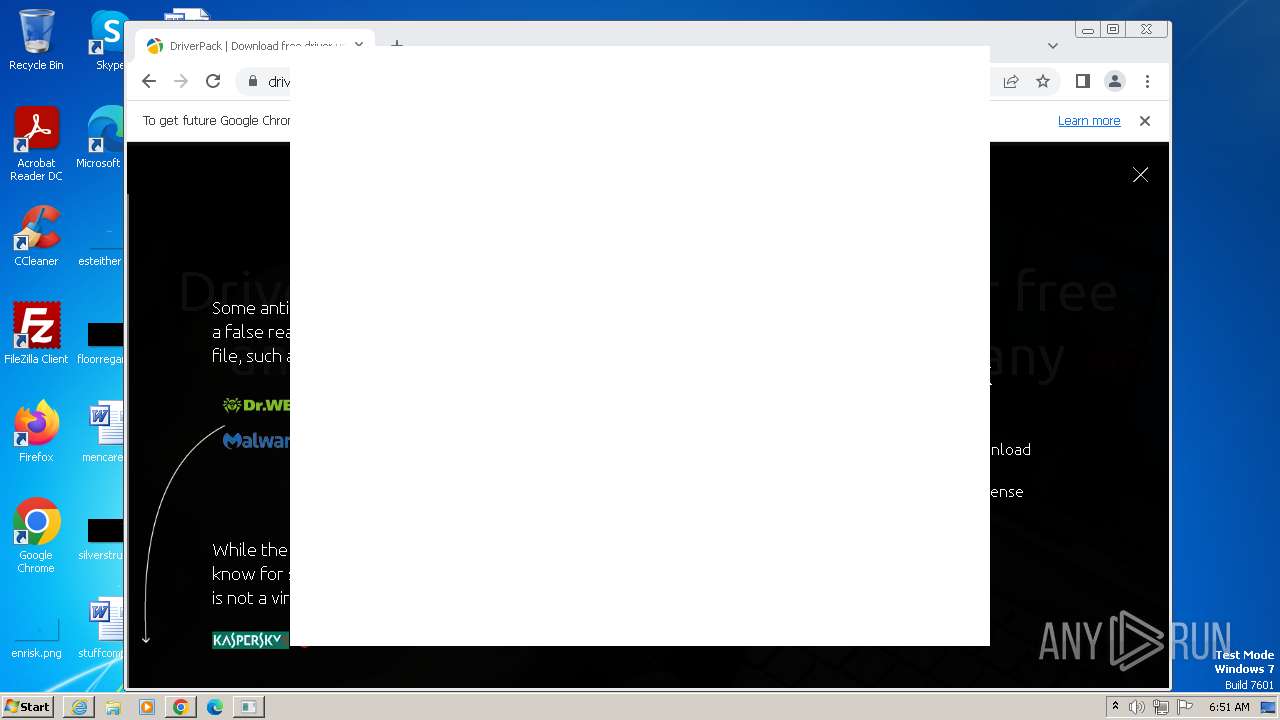Select the silverstru desktop file
The width and height of the screenshot is (1280, 720).
tap(102, 538)
